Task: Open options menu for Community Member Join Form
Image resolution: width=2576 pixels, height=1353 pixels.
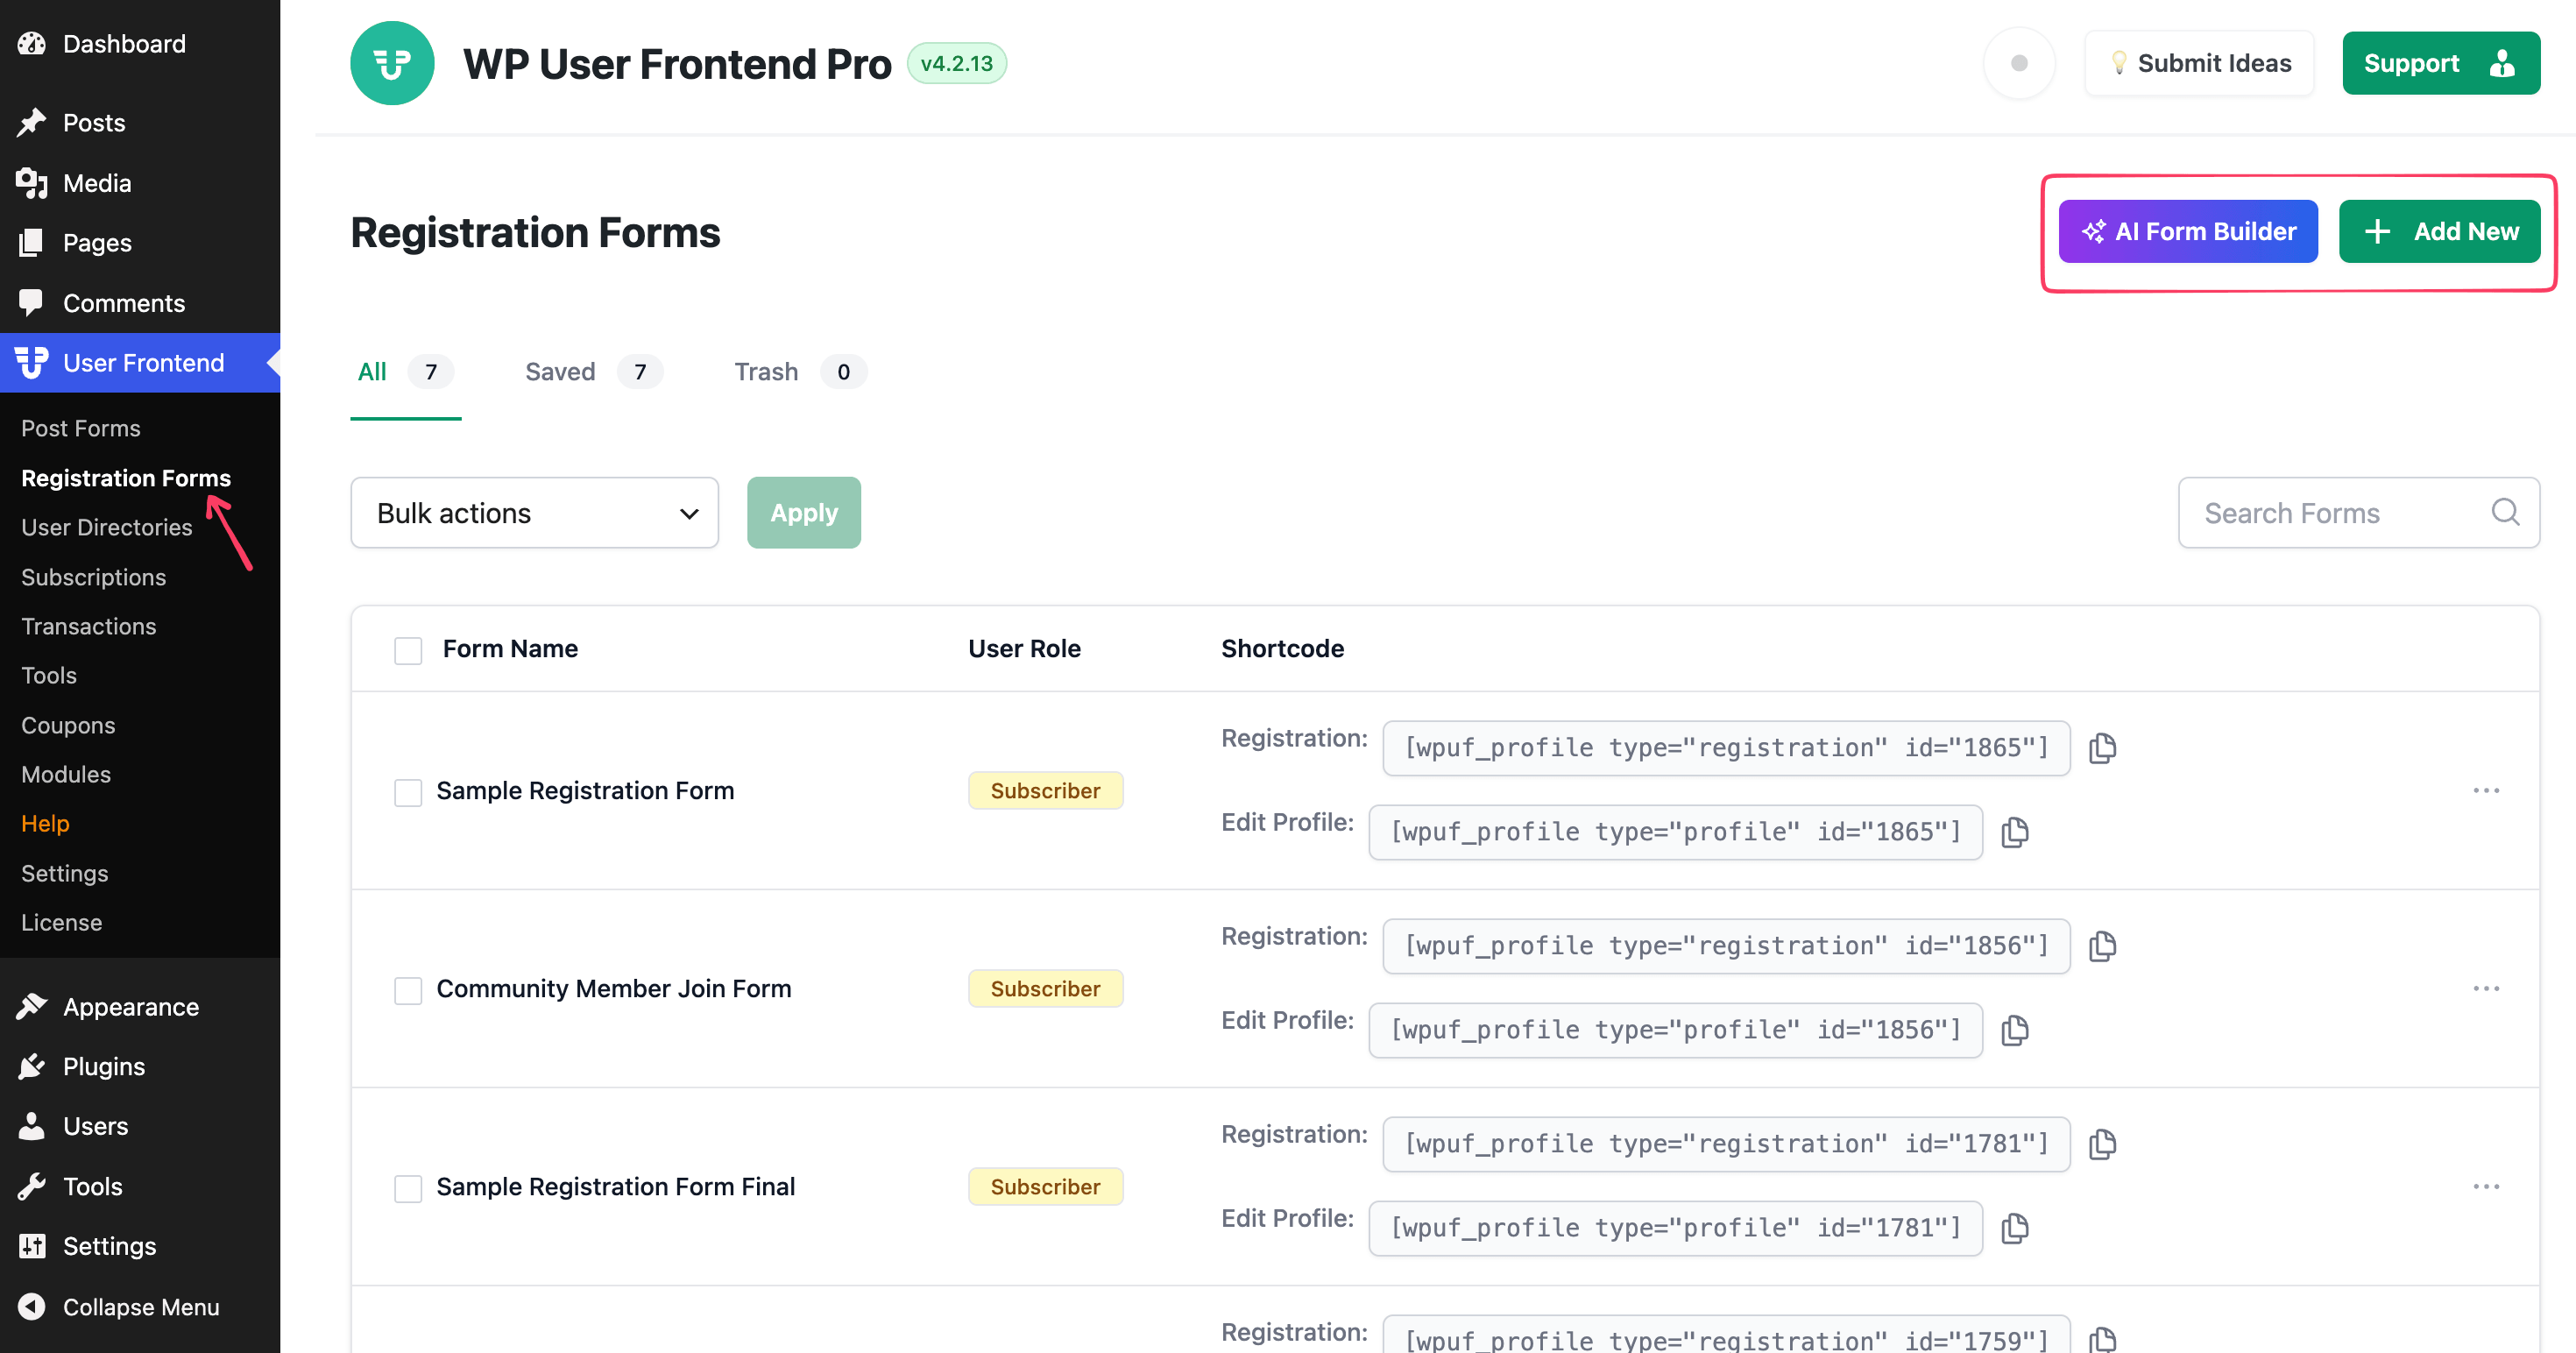Action: 2486,988
